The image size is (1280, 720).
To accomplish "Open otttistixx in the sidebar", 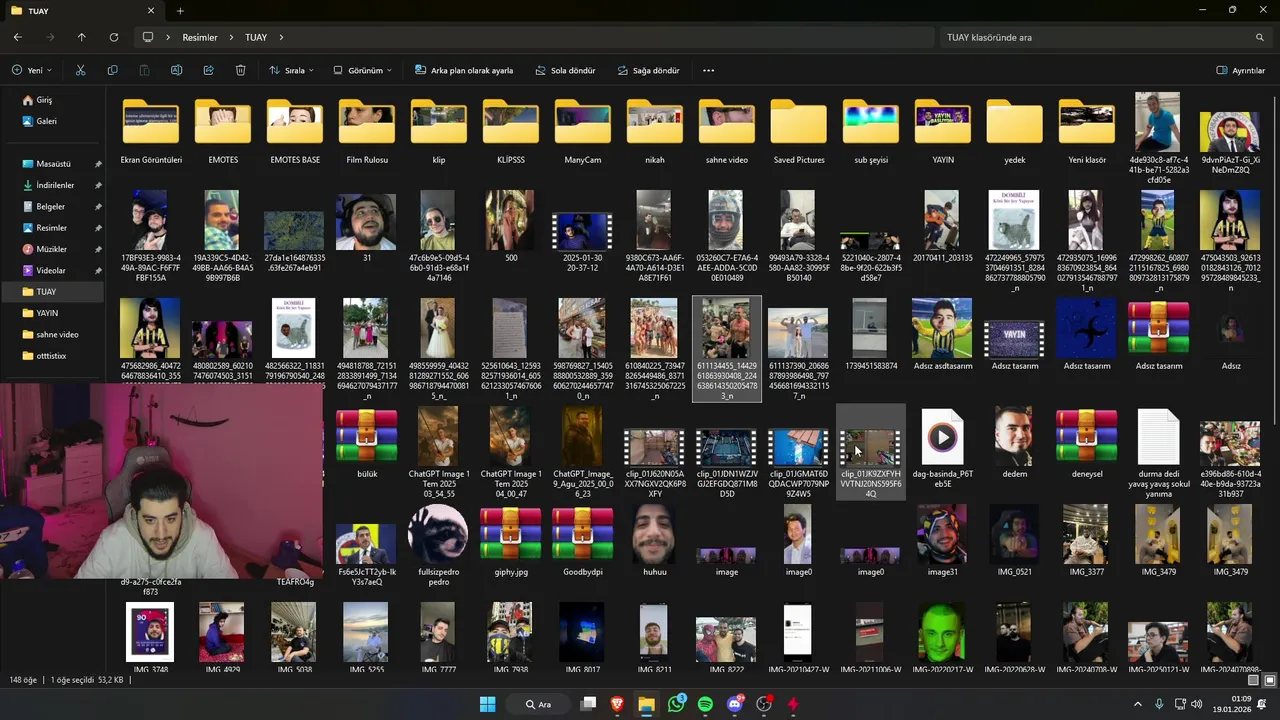I will tap(50, 356).
